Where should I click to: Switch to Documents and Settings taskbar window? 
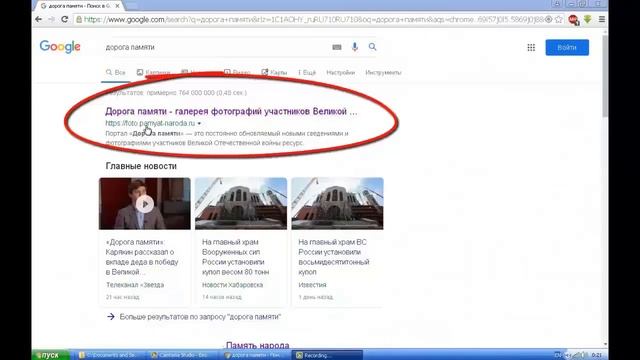(x=110, y=356)
